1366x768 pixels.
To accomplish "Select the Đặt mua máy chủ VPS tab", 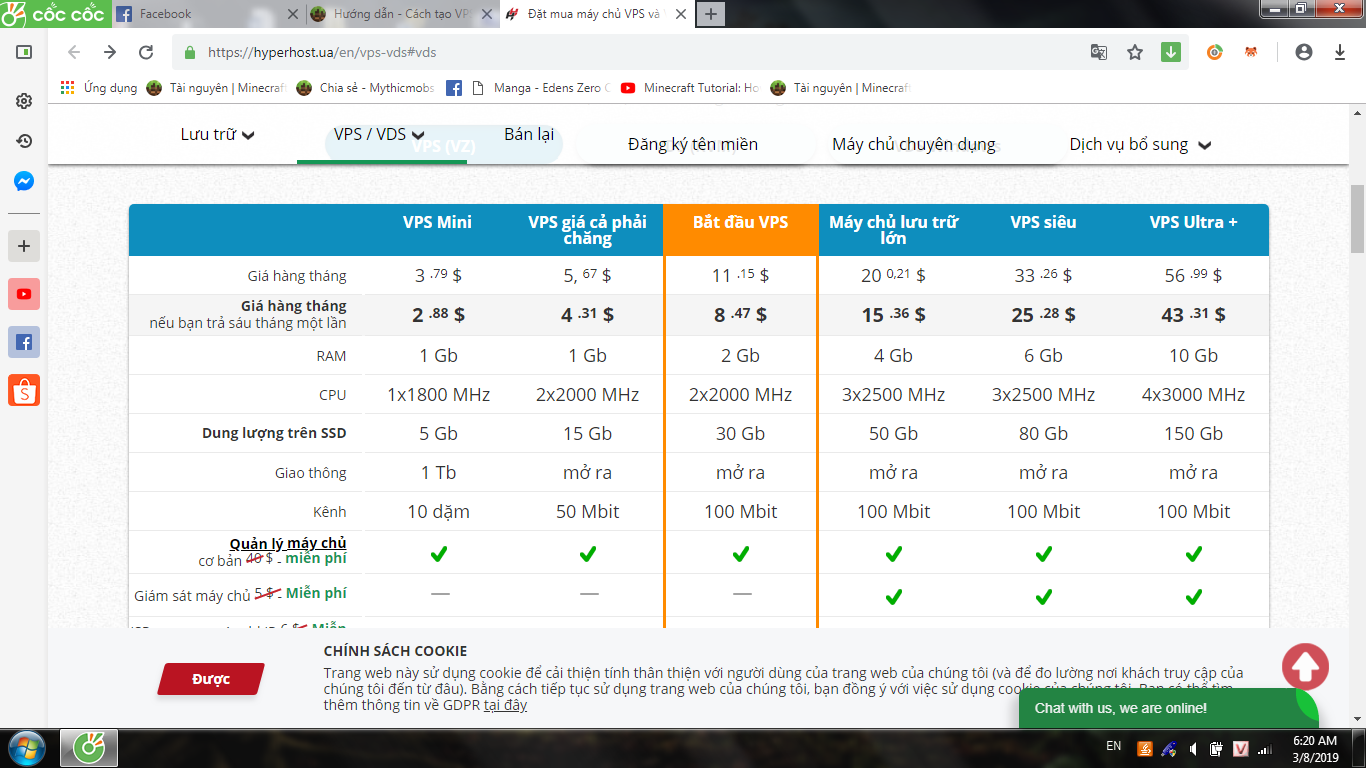I will [x=596, y=14].
